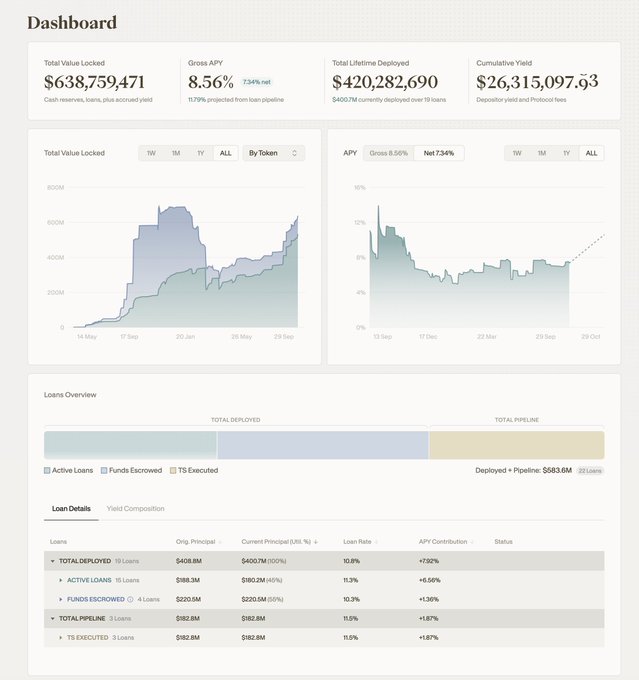Select ALL range on Total Value Locked chart
Viewport: 639px width, 680px height.
pos(226,153)
